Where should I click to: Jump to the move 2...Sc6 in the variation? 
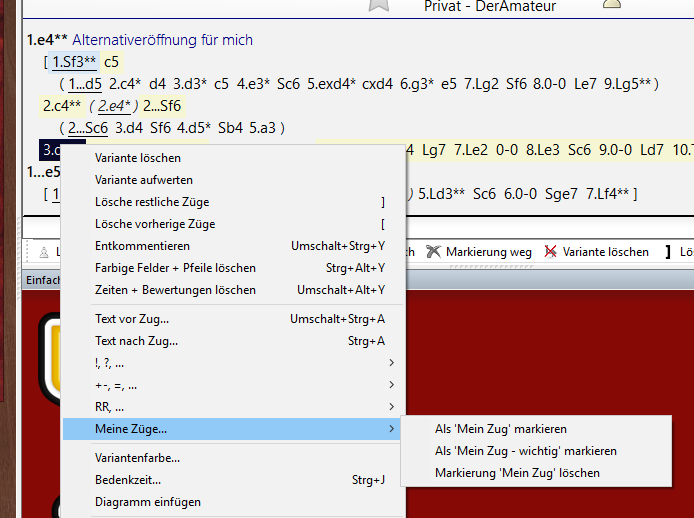tap(89, 127)
